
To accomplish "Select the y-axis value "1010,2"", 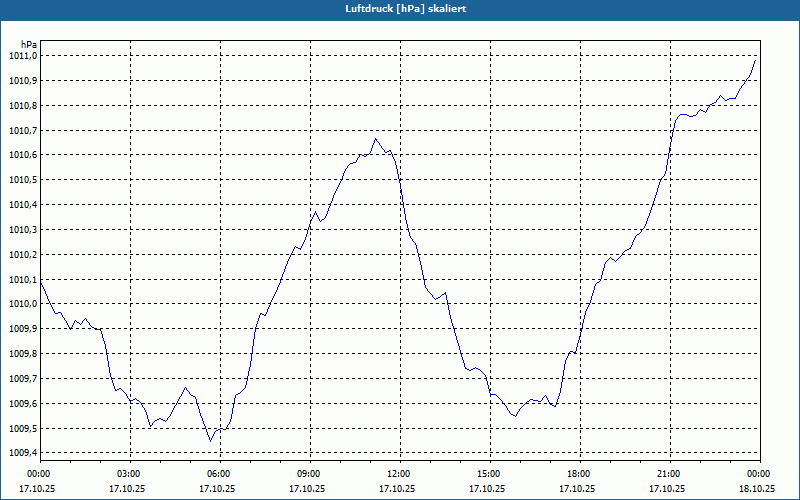I will point(23,255).
